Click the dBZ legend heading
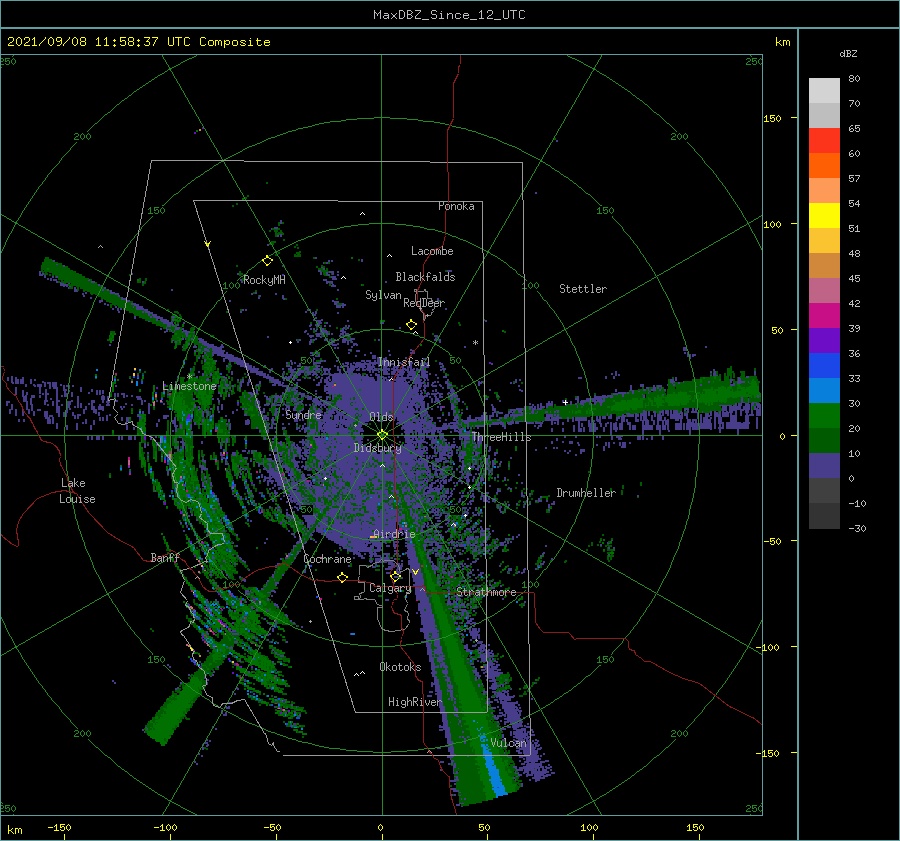Image resolution: width=900 pixels, height=841 pixels. pos(848,53)
